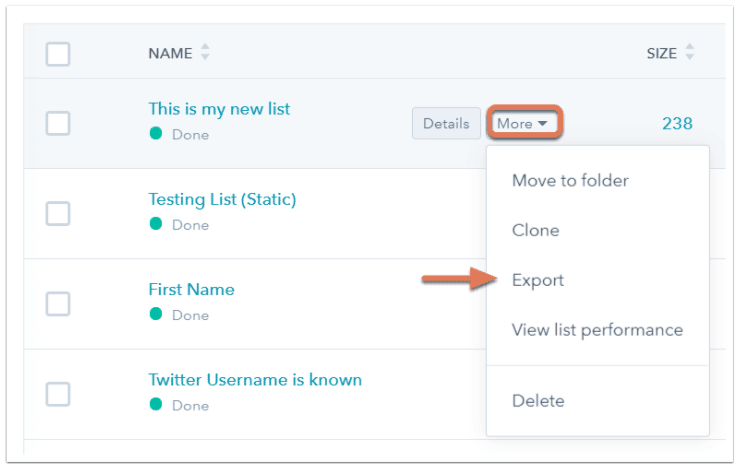
Task: Select Clone in the More menu
Action: click(536, 230)
